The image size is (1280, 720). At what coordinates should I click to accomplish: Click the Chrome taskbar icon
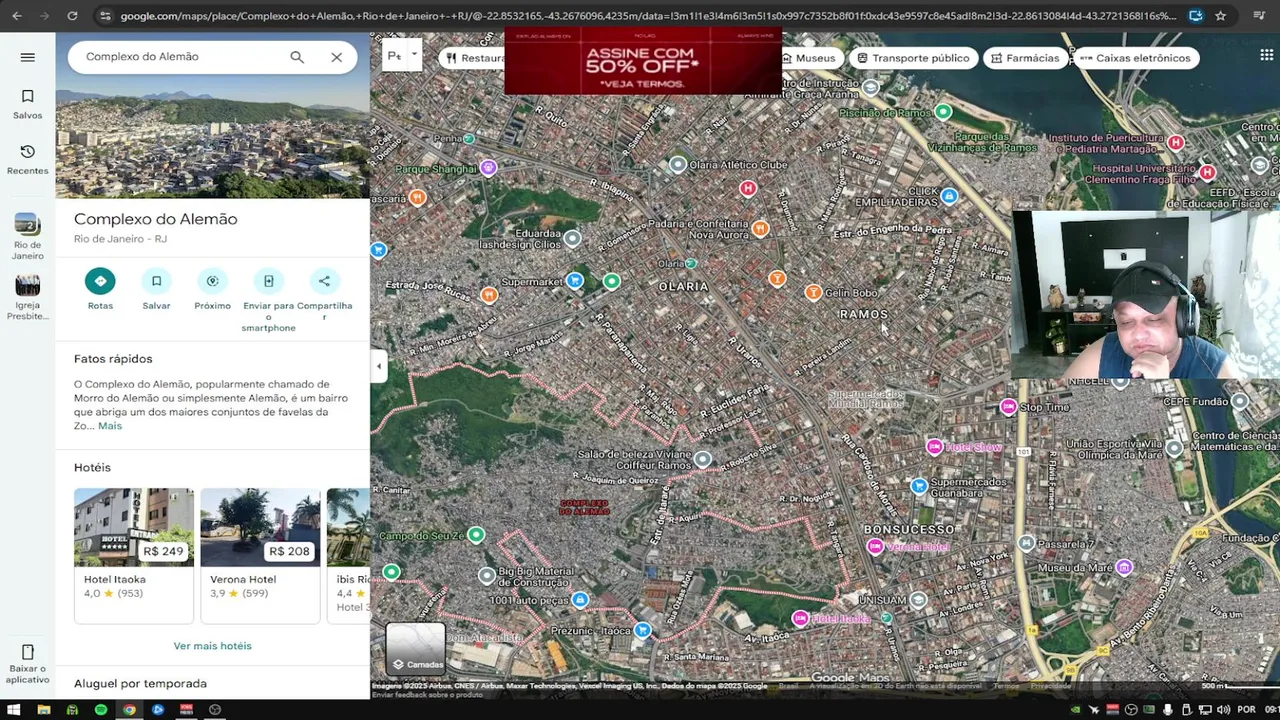(x=129, y=710)
